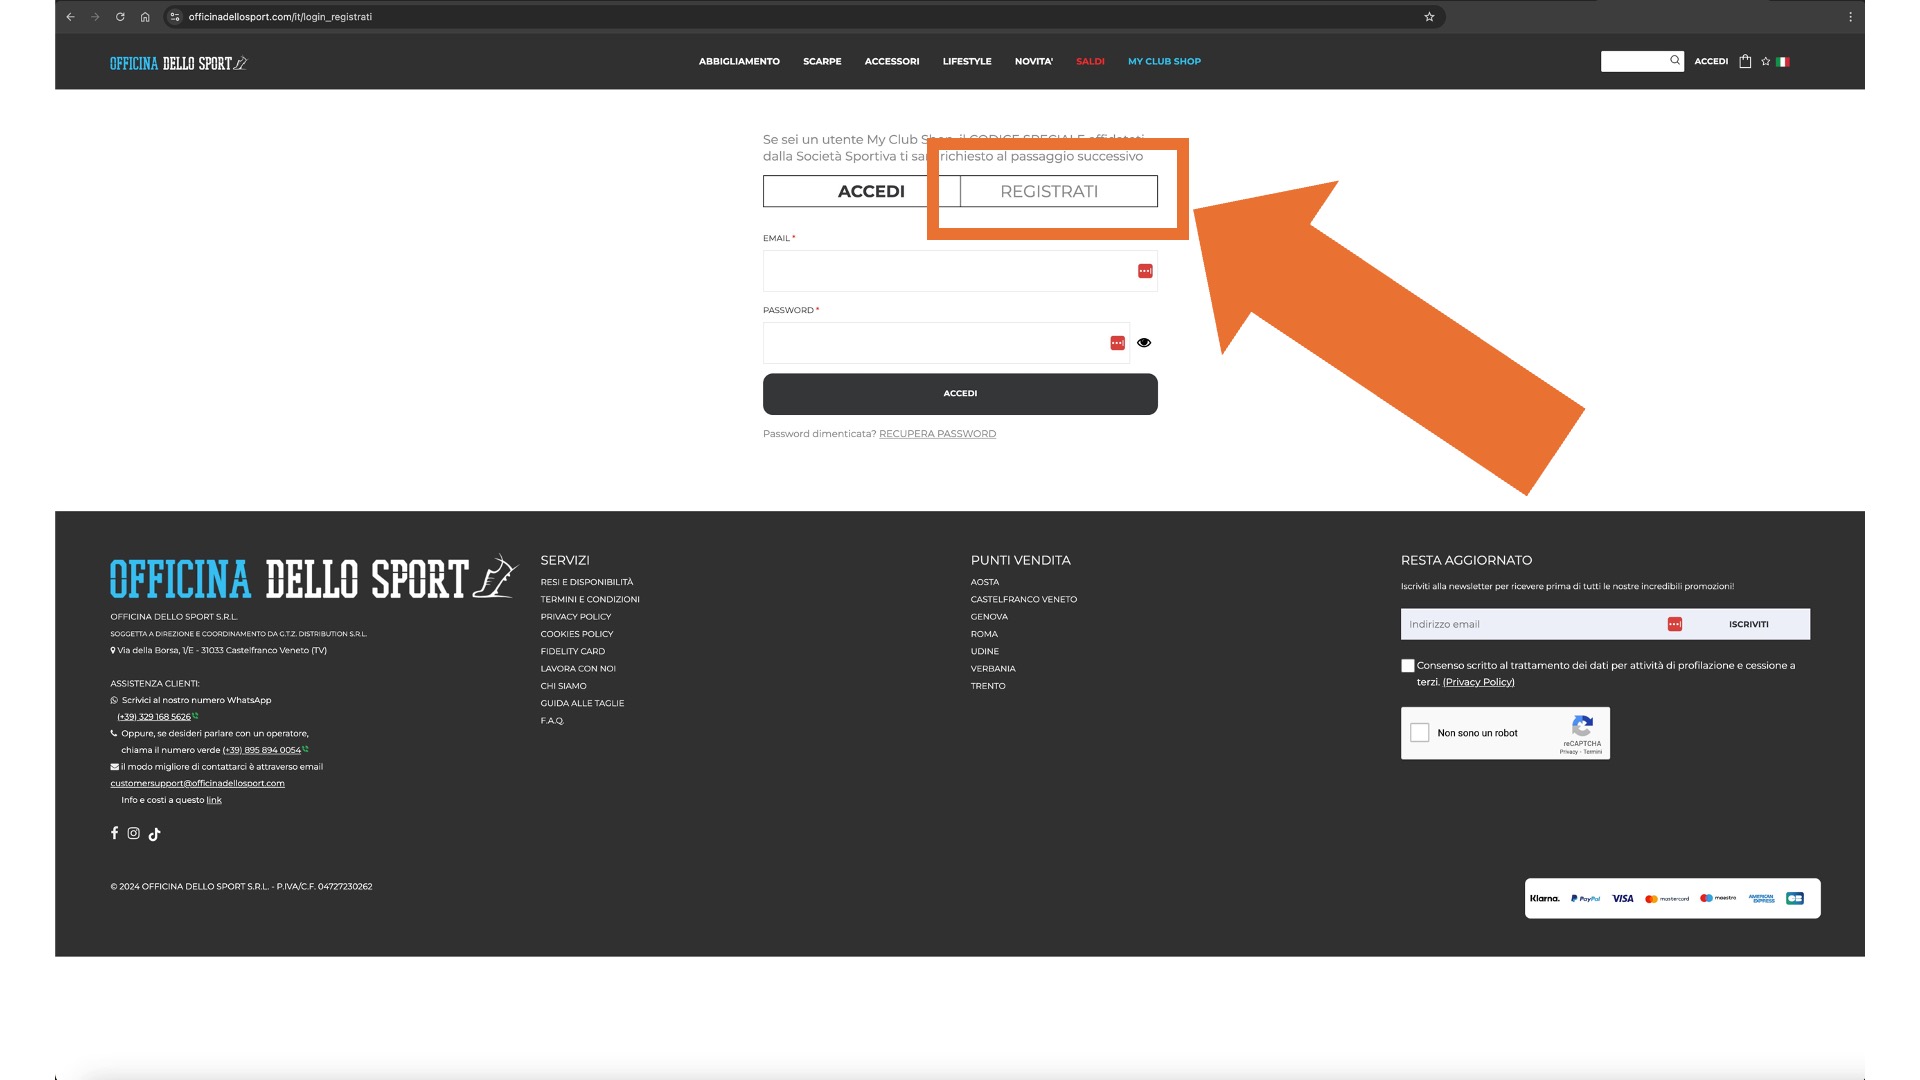This screenshot has height=1080, width=1920.
Task: Click the Instagram social media icon
Action: pos(133,832)
